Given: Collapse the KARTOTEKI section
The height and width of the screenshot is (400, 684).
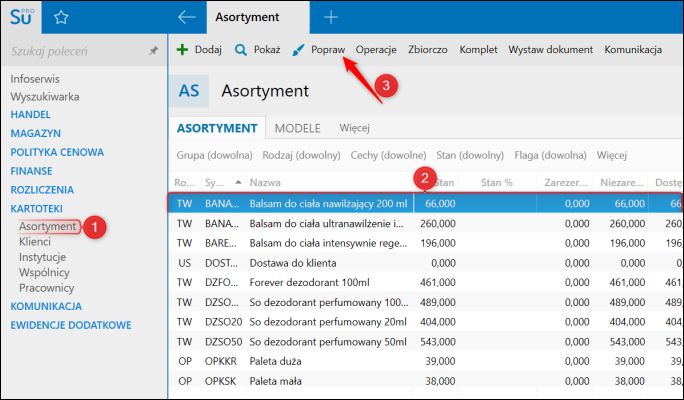Looking at the screenshot, I should click(x=37, y=209).
